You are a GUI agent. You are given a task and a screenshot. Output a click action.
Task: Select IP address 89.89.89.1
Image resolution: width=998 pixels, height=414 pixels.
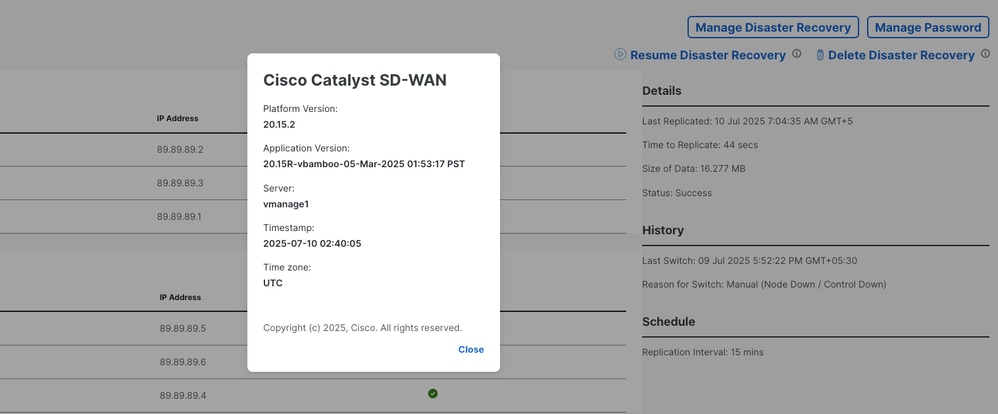[179, 217]
